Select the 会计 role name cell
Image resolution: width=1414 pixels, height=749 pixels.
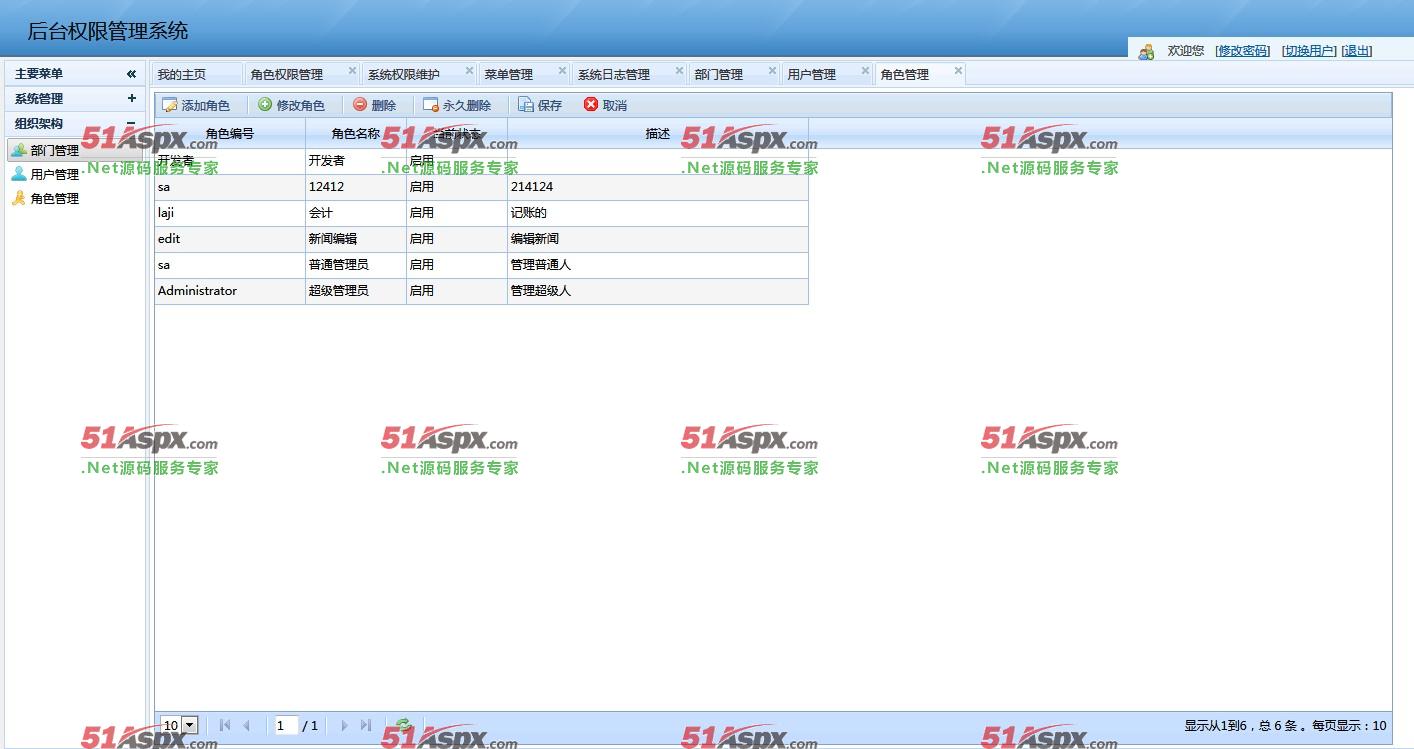356,213
